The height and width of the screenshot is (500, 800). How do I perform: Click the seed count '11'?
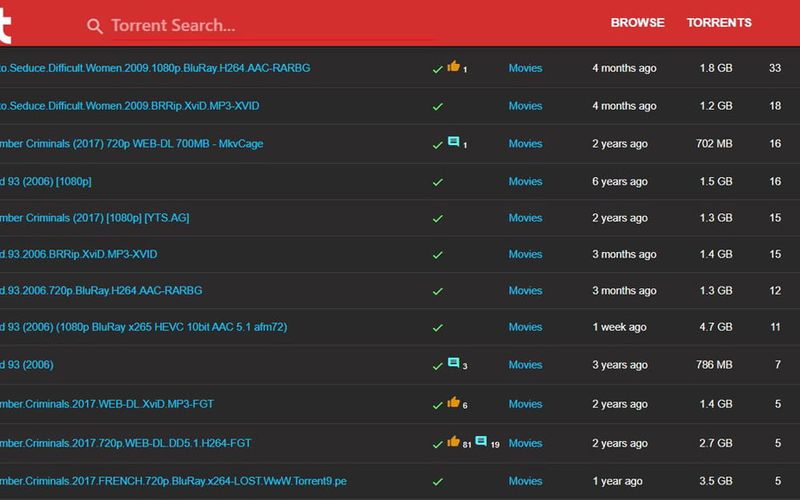click(x=776, y=327)
